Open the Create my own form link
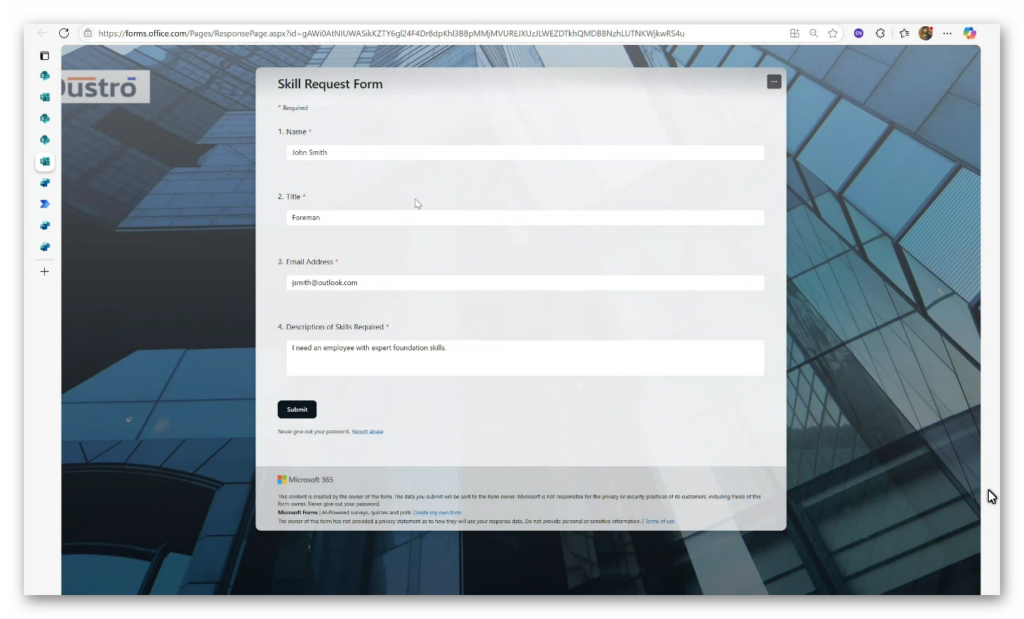Viewport: 1024px width, 619px height. tap(437, 513)
